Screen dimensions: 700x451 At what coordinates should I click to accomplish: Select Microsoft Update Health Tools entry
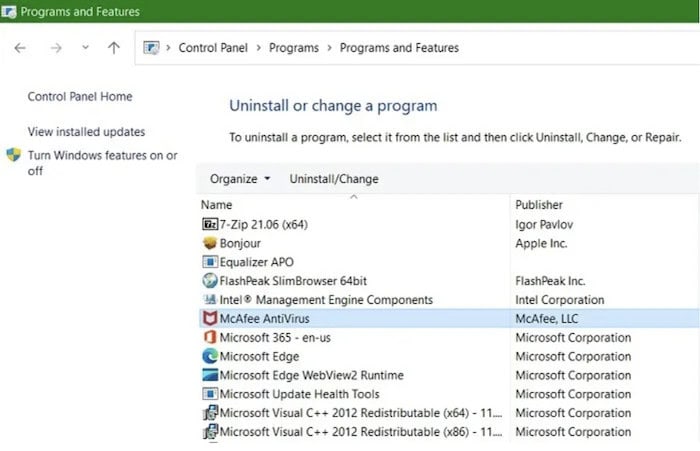click(x=300, y=394)
